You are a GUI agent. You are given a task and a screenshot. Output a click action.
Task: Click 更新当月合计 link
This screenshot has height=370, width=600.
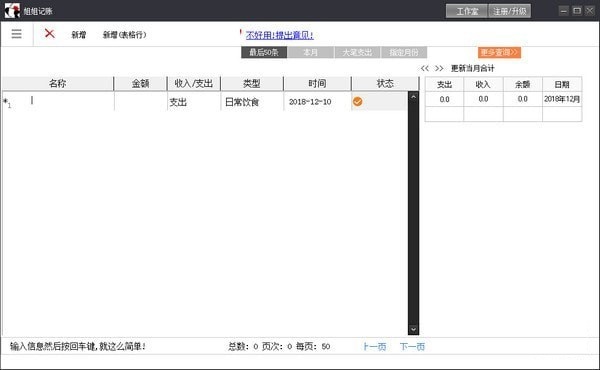[x=473, y=68]
